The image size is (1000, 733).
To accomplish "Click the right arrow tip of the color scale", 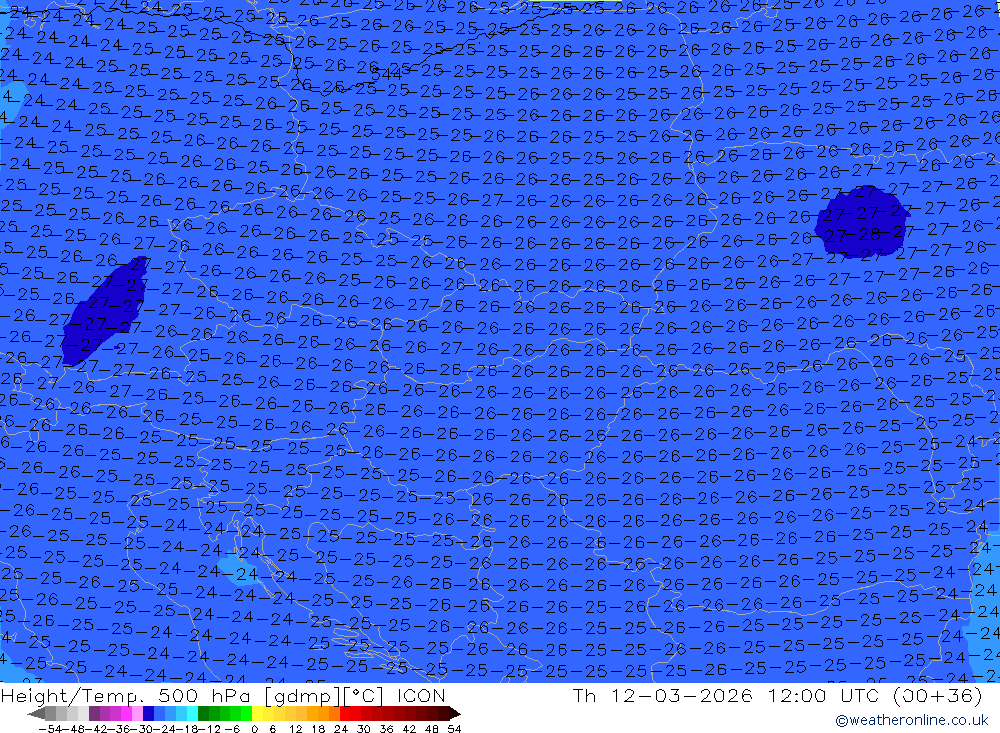I will pos(457,714).
